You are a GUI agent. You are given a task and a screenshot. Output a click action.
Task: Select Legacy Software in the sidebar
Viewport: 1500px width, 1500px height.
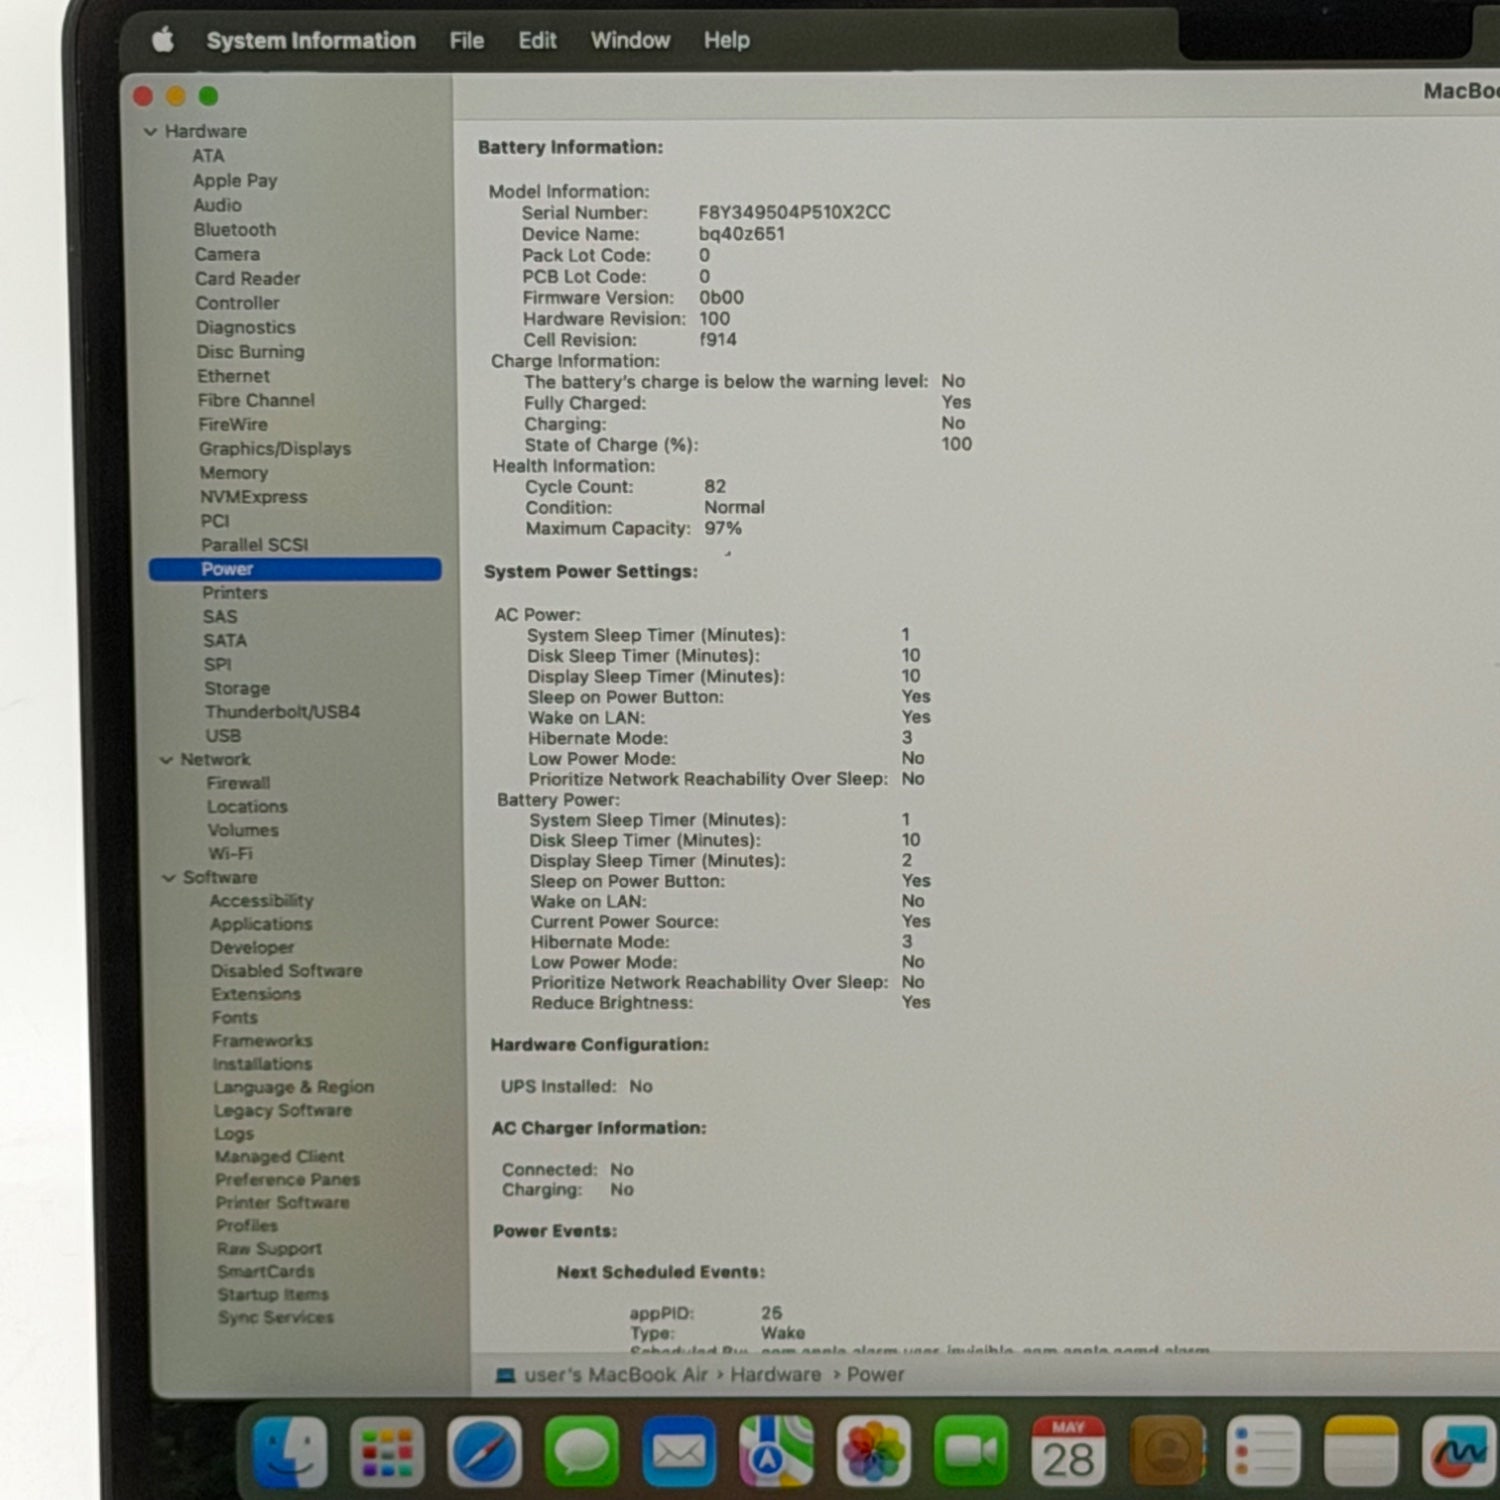(x=282, y=1111)
